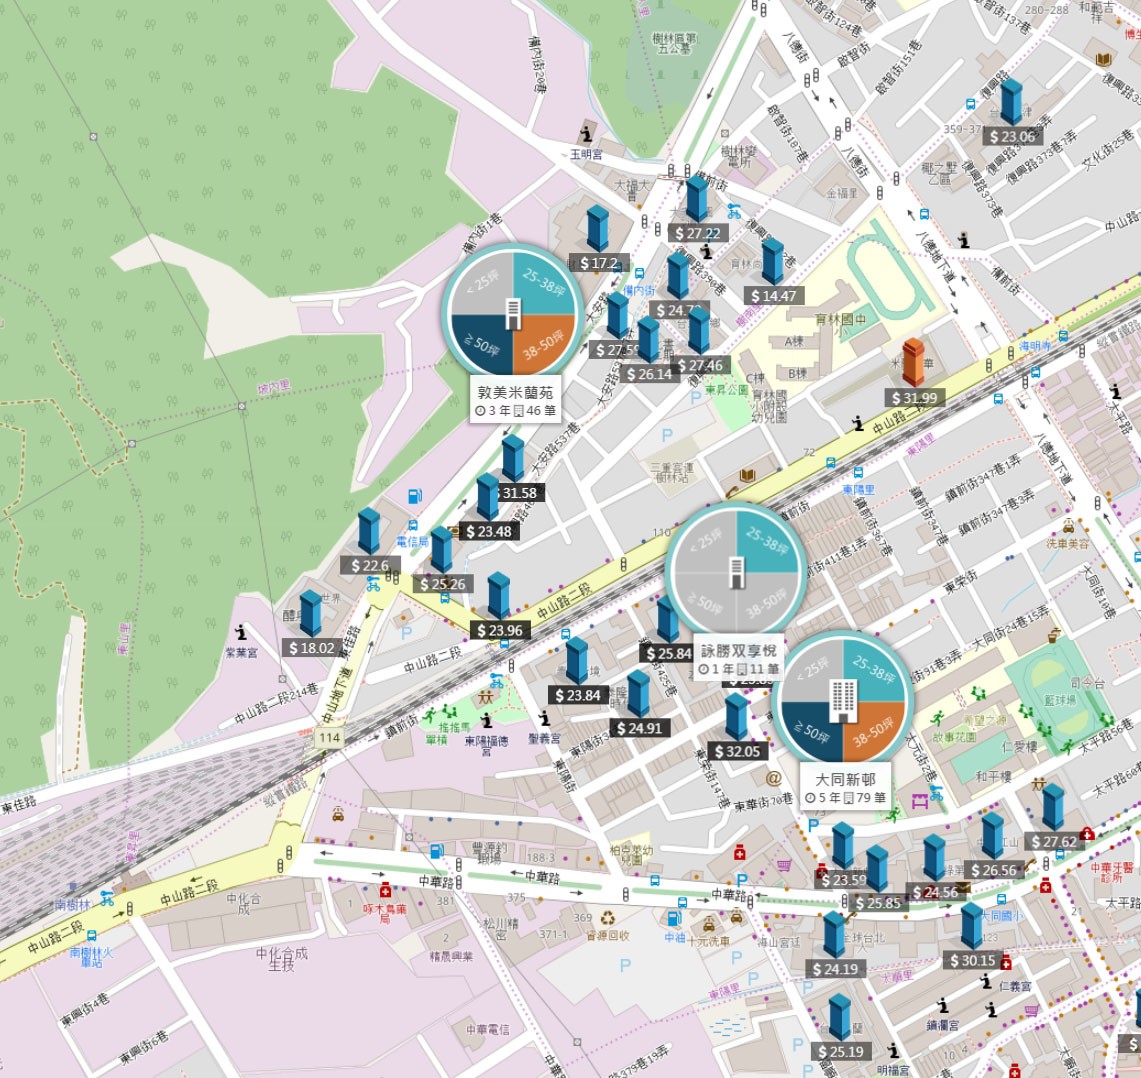Select the building marker for $30.15
The width and height of the screenshot is (1141, 1078).
[971, 926]
